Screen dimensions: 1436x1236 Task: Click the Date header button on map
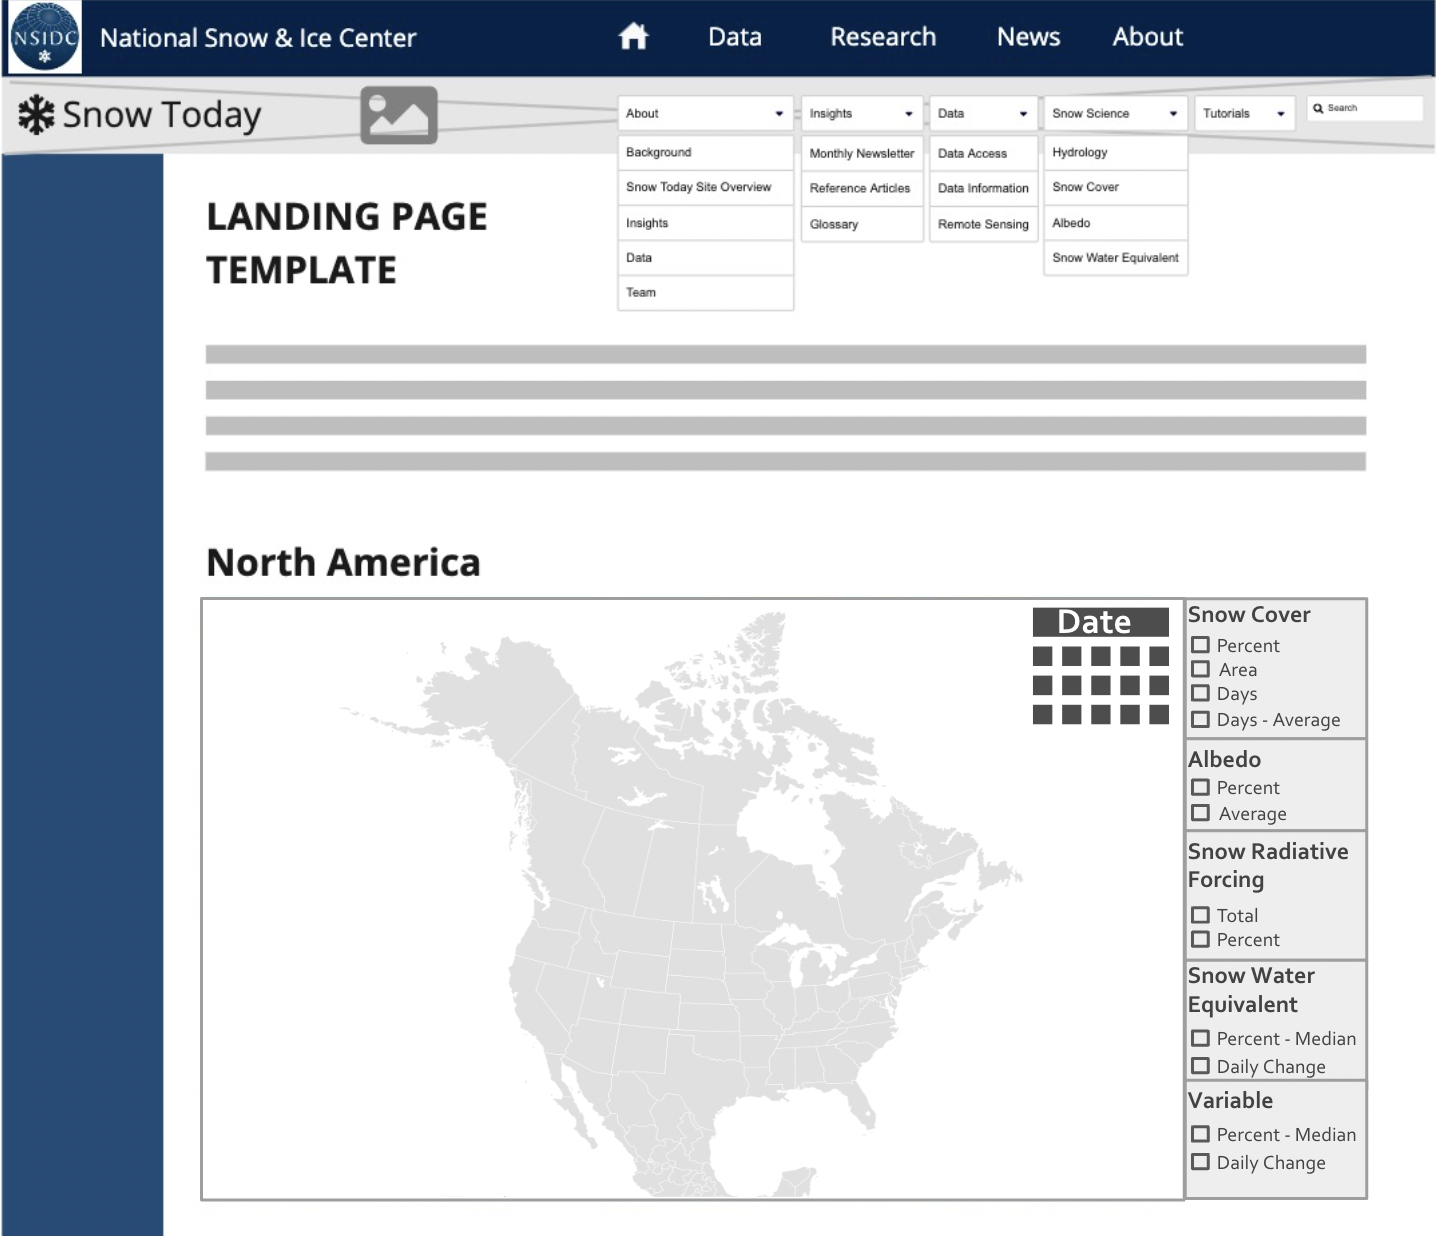pos(1100,622)
